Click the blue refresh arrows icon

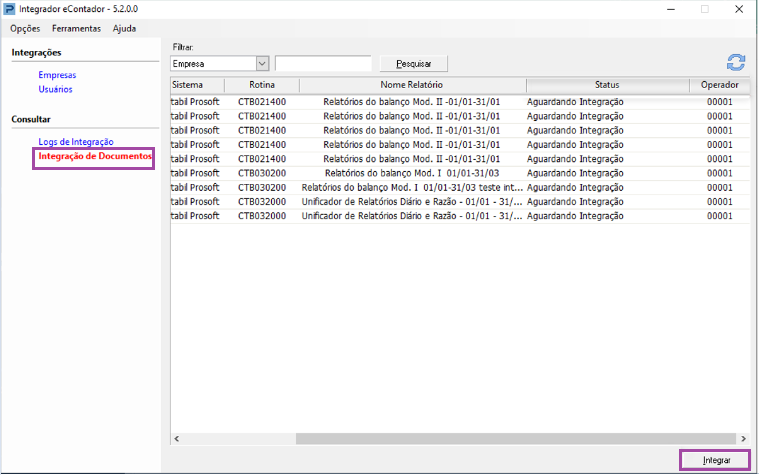736,62
